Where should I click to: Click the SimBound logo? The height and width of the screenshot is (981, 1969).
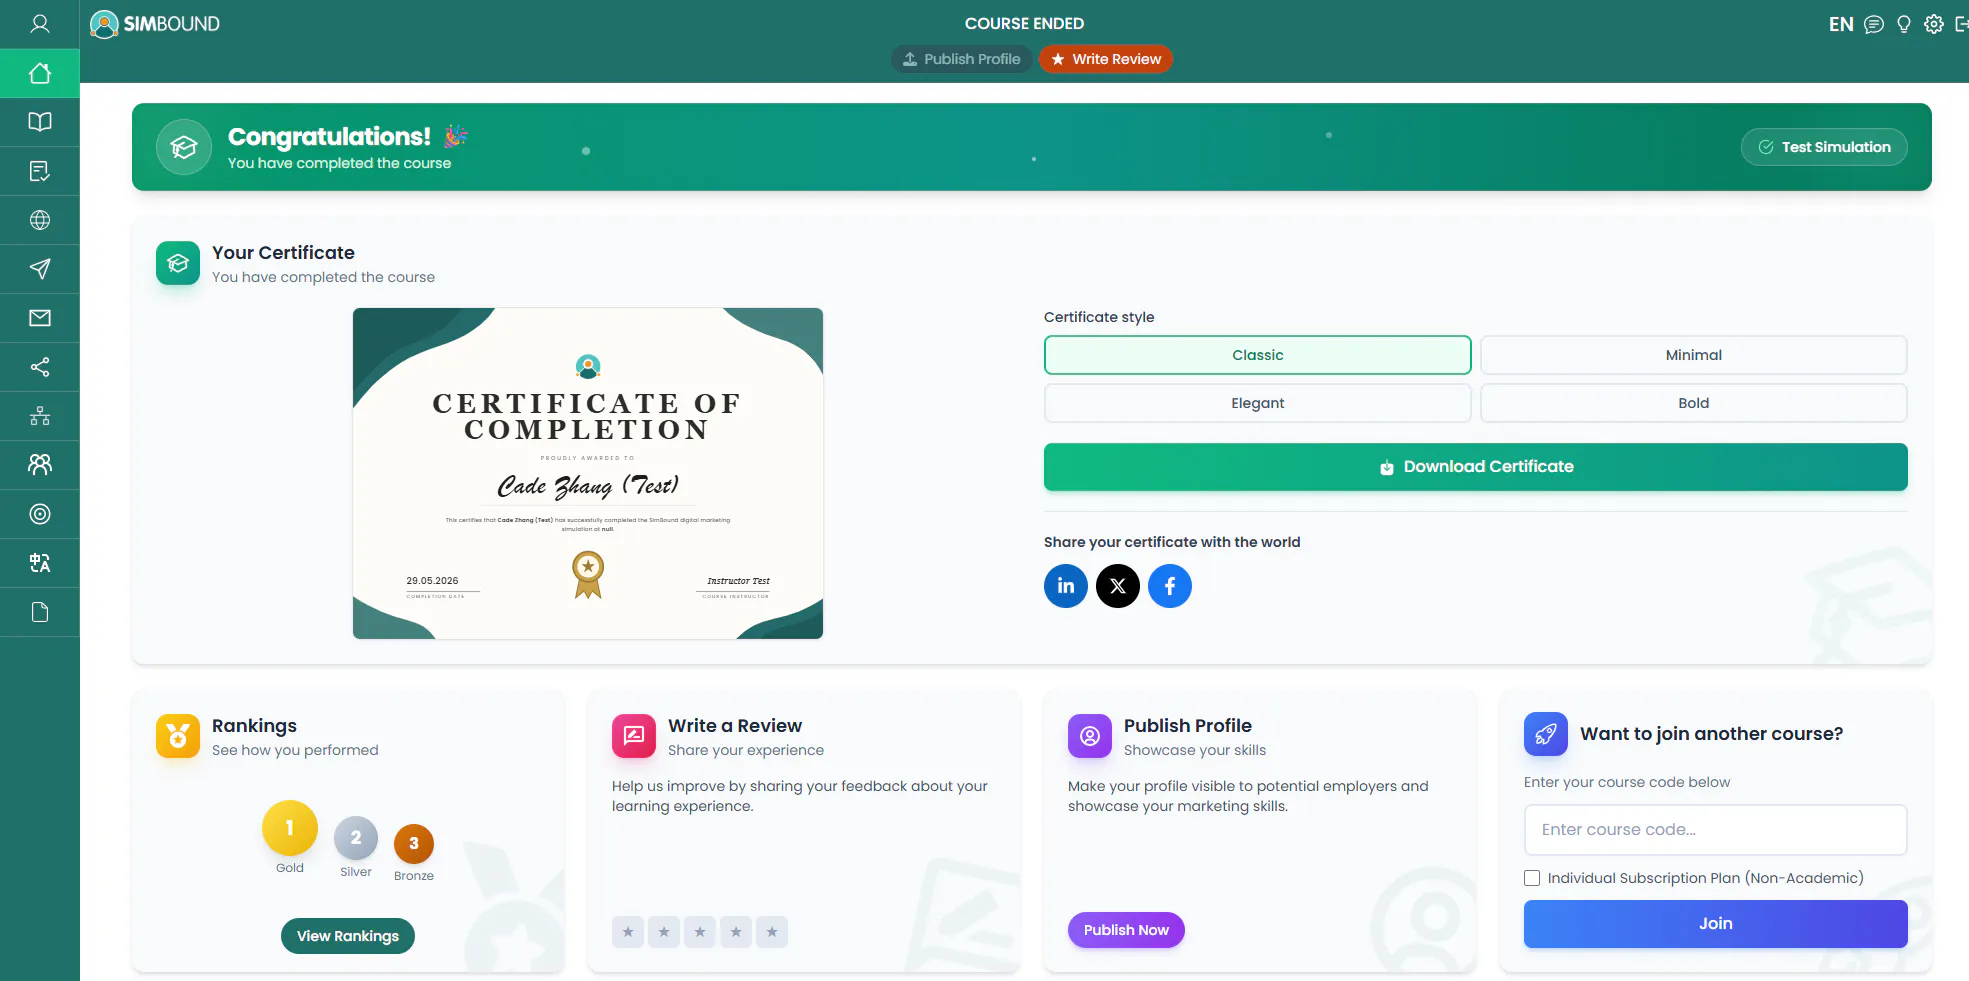(155, 24)
